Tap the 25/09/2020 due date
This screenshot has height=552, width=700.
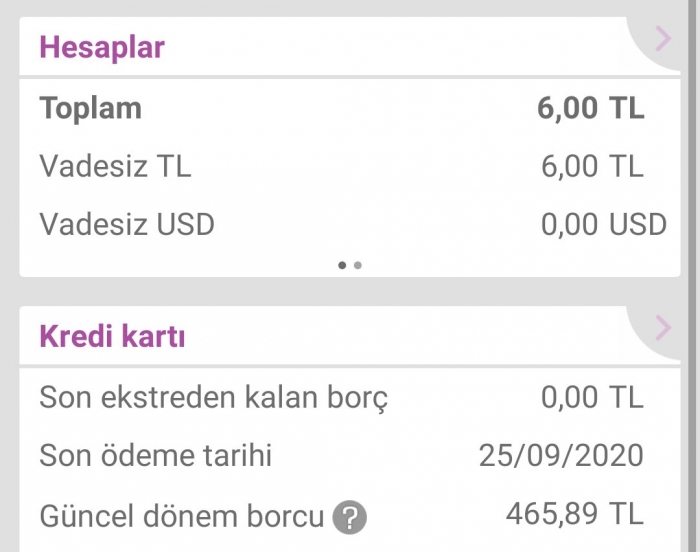(561, 456)
